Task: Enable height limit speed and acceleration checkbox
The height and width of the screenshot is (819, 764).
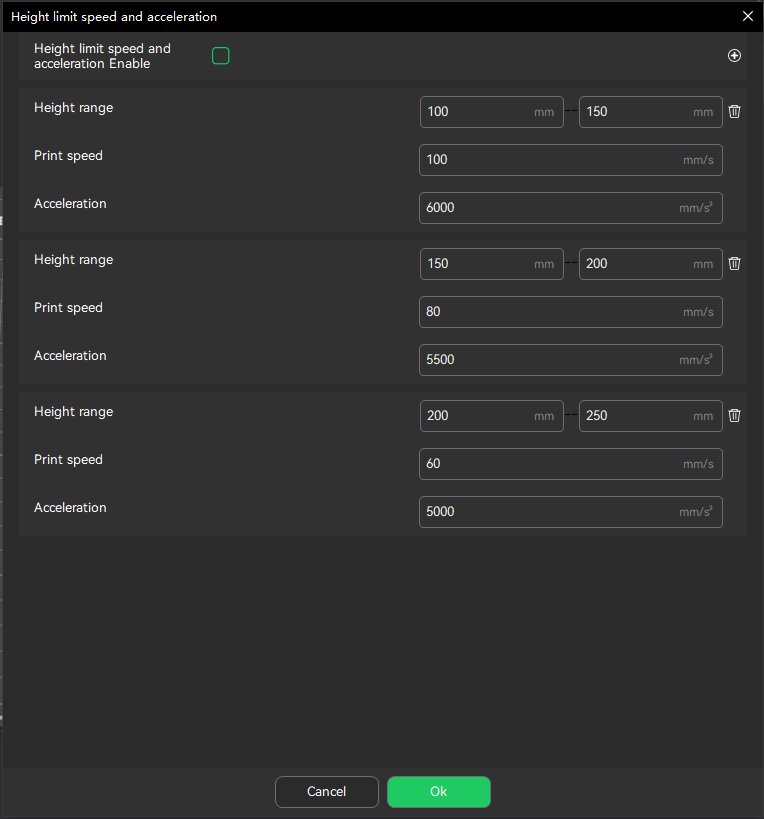Action: coord(221,56)
